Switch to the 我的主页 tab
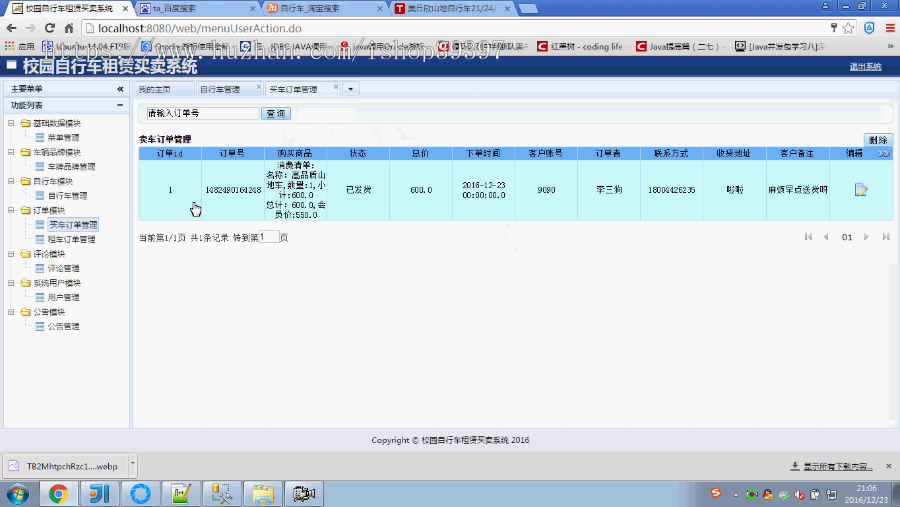 point(155,90)
